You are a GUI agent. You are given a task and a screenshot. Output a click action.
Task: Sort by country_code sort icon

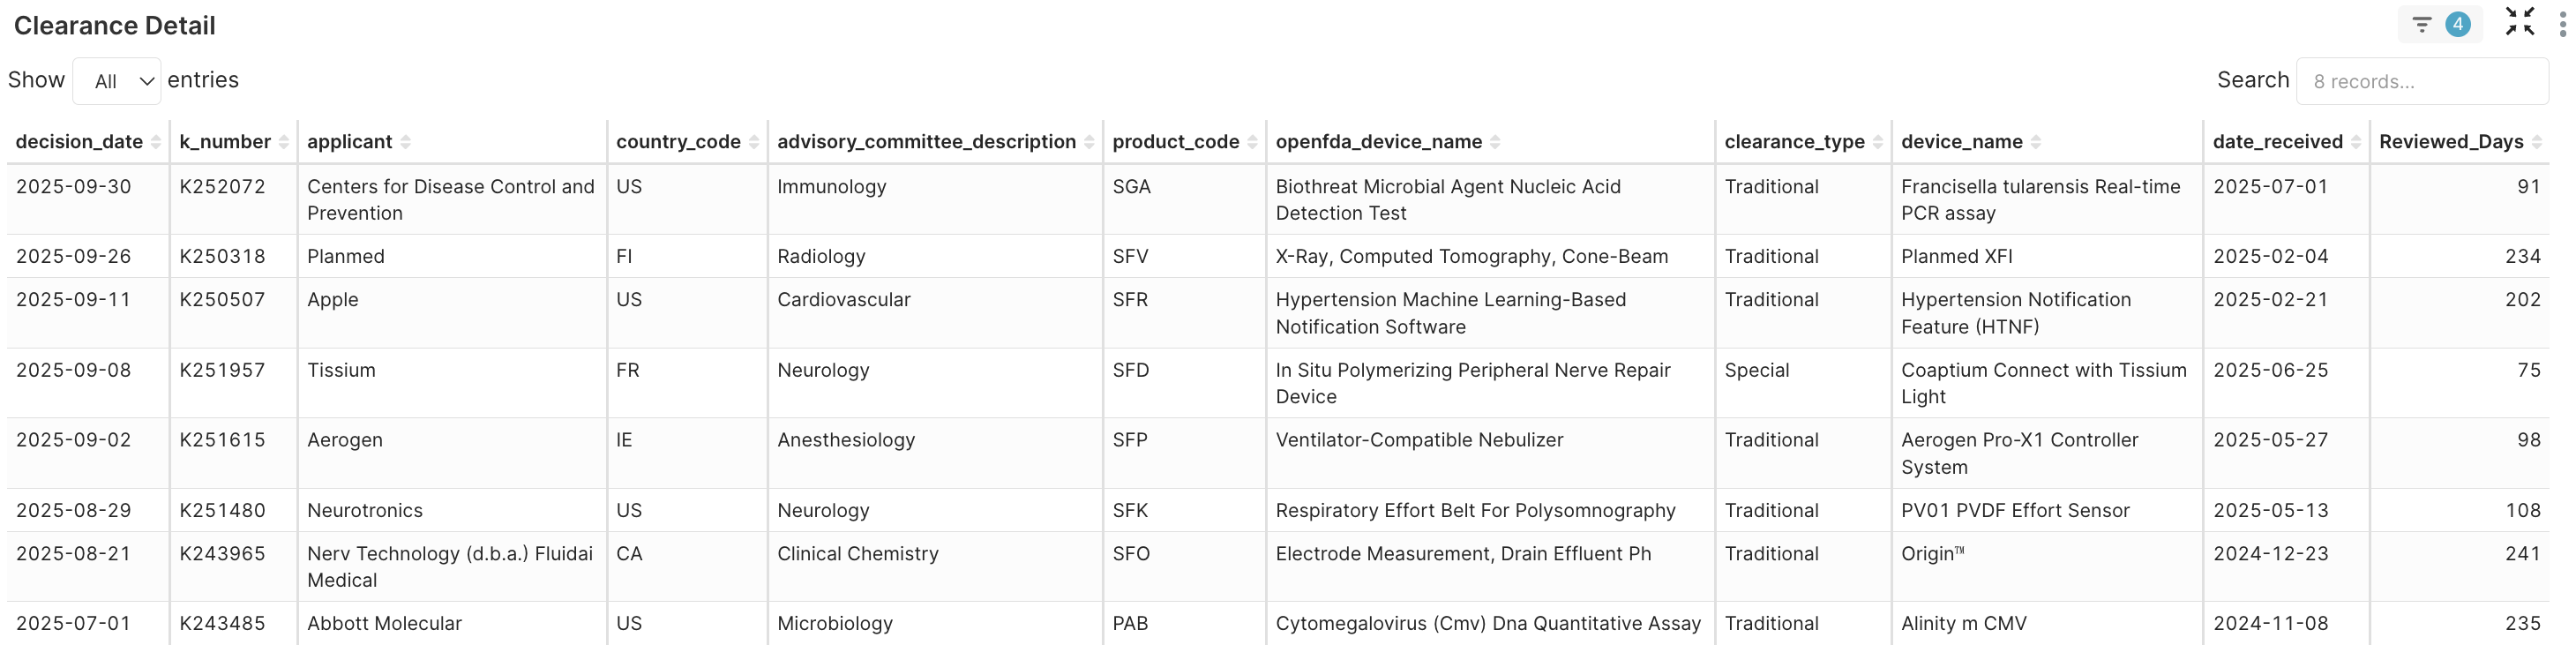(754, 143)
